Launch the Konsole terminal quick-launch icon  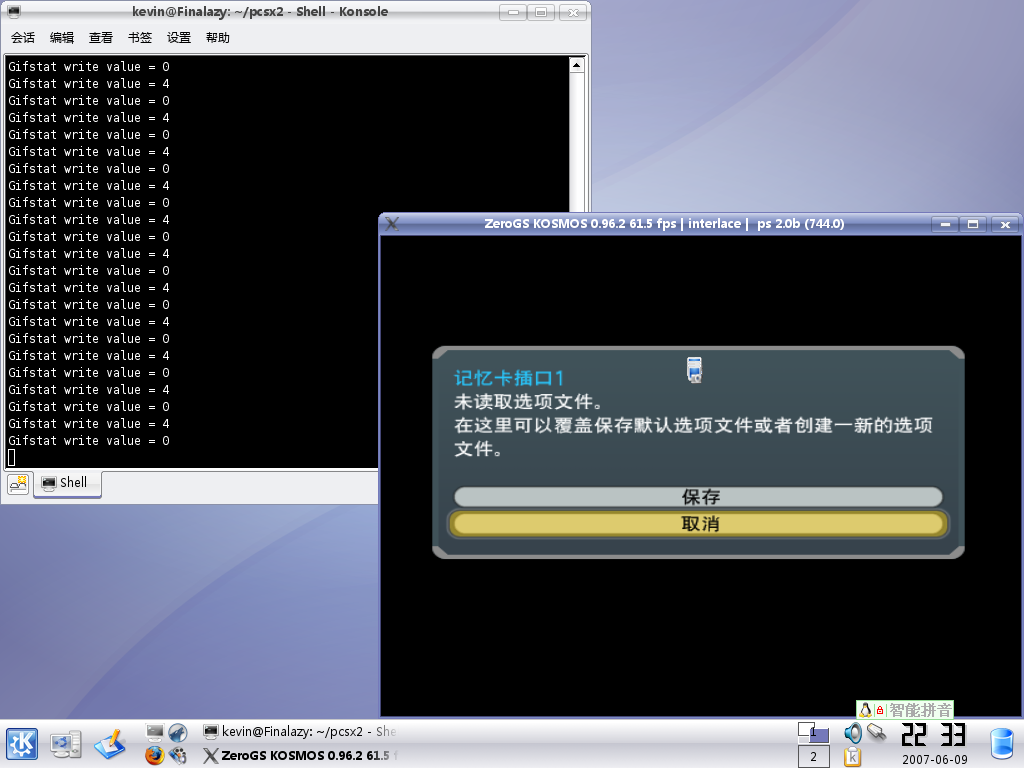pyautogui.click(x=155, y=732)
